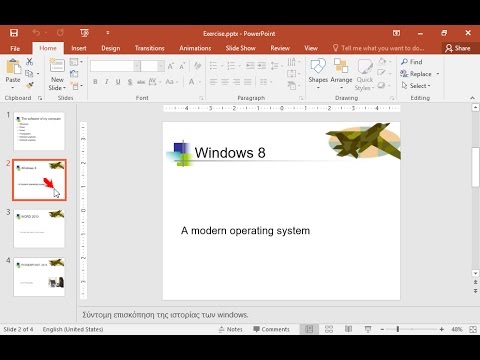Image resolution: width=480 pixels, height=360 pixels.
Task: Click the Arrange button
Action: click(341, 74)
